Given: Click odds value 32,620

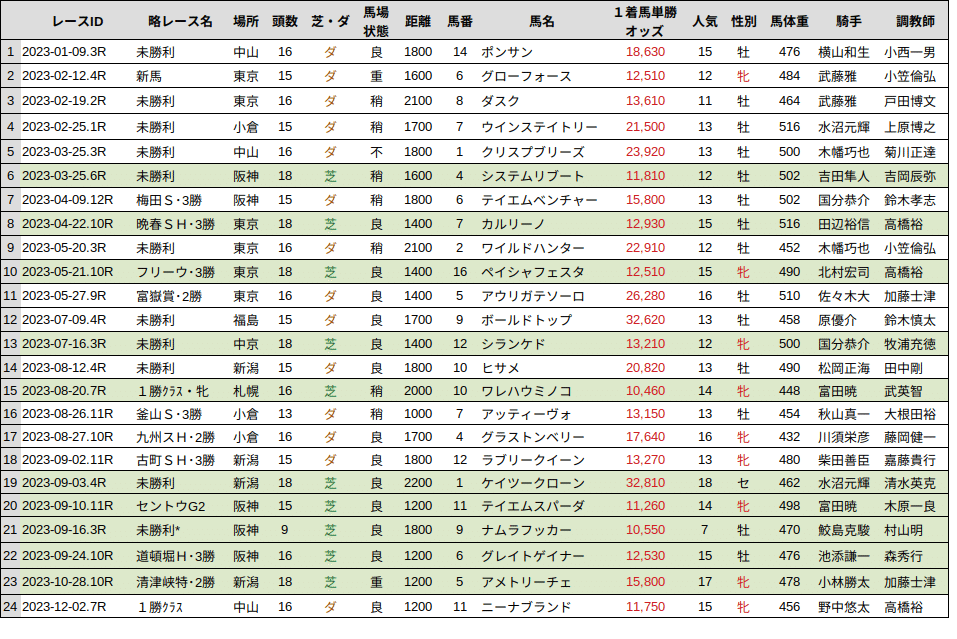Looking at the screenshot, I should pyautogui.click(x=645, y=320).
